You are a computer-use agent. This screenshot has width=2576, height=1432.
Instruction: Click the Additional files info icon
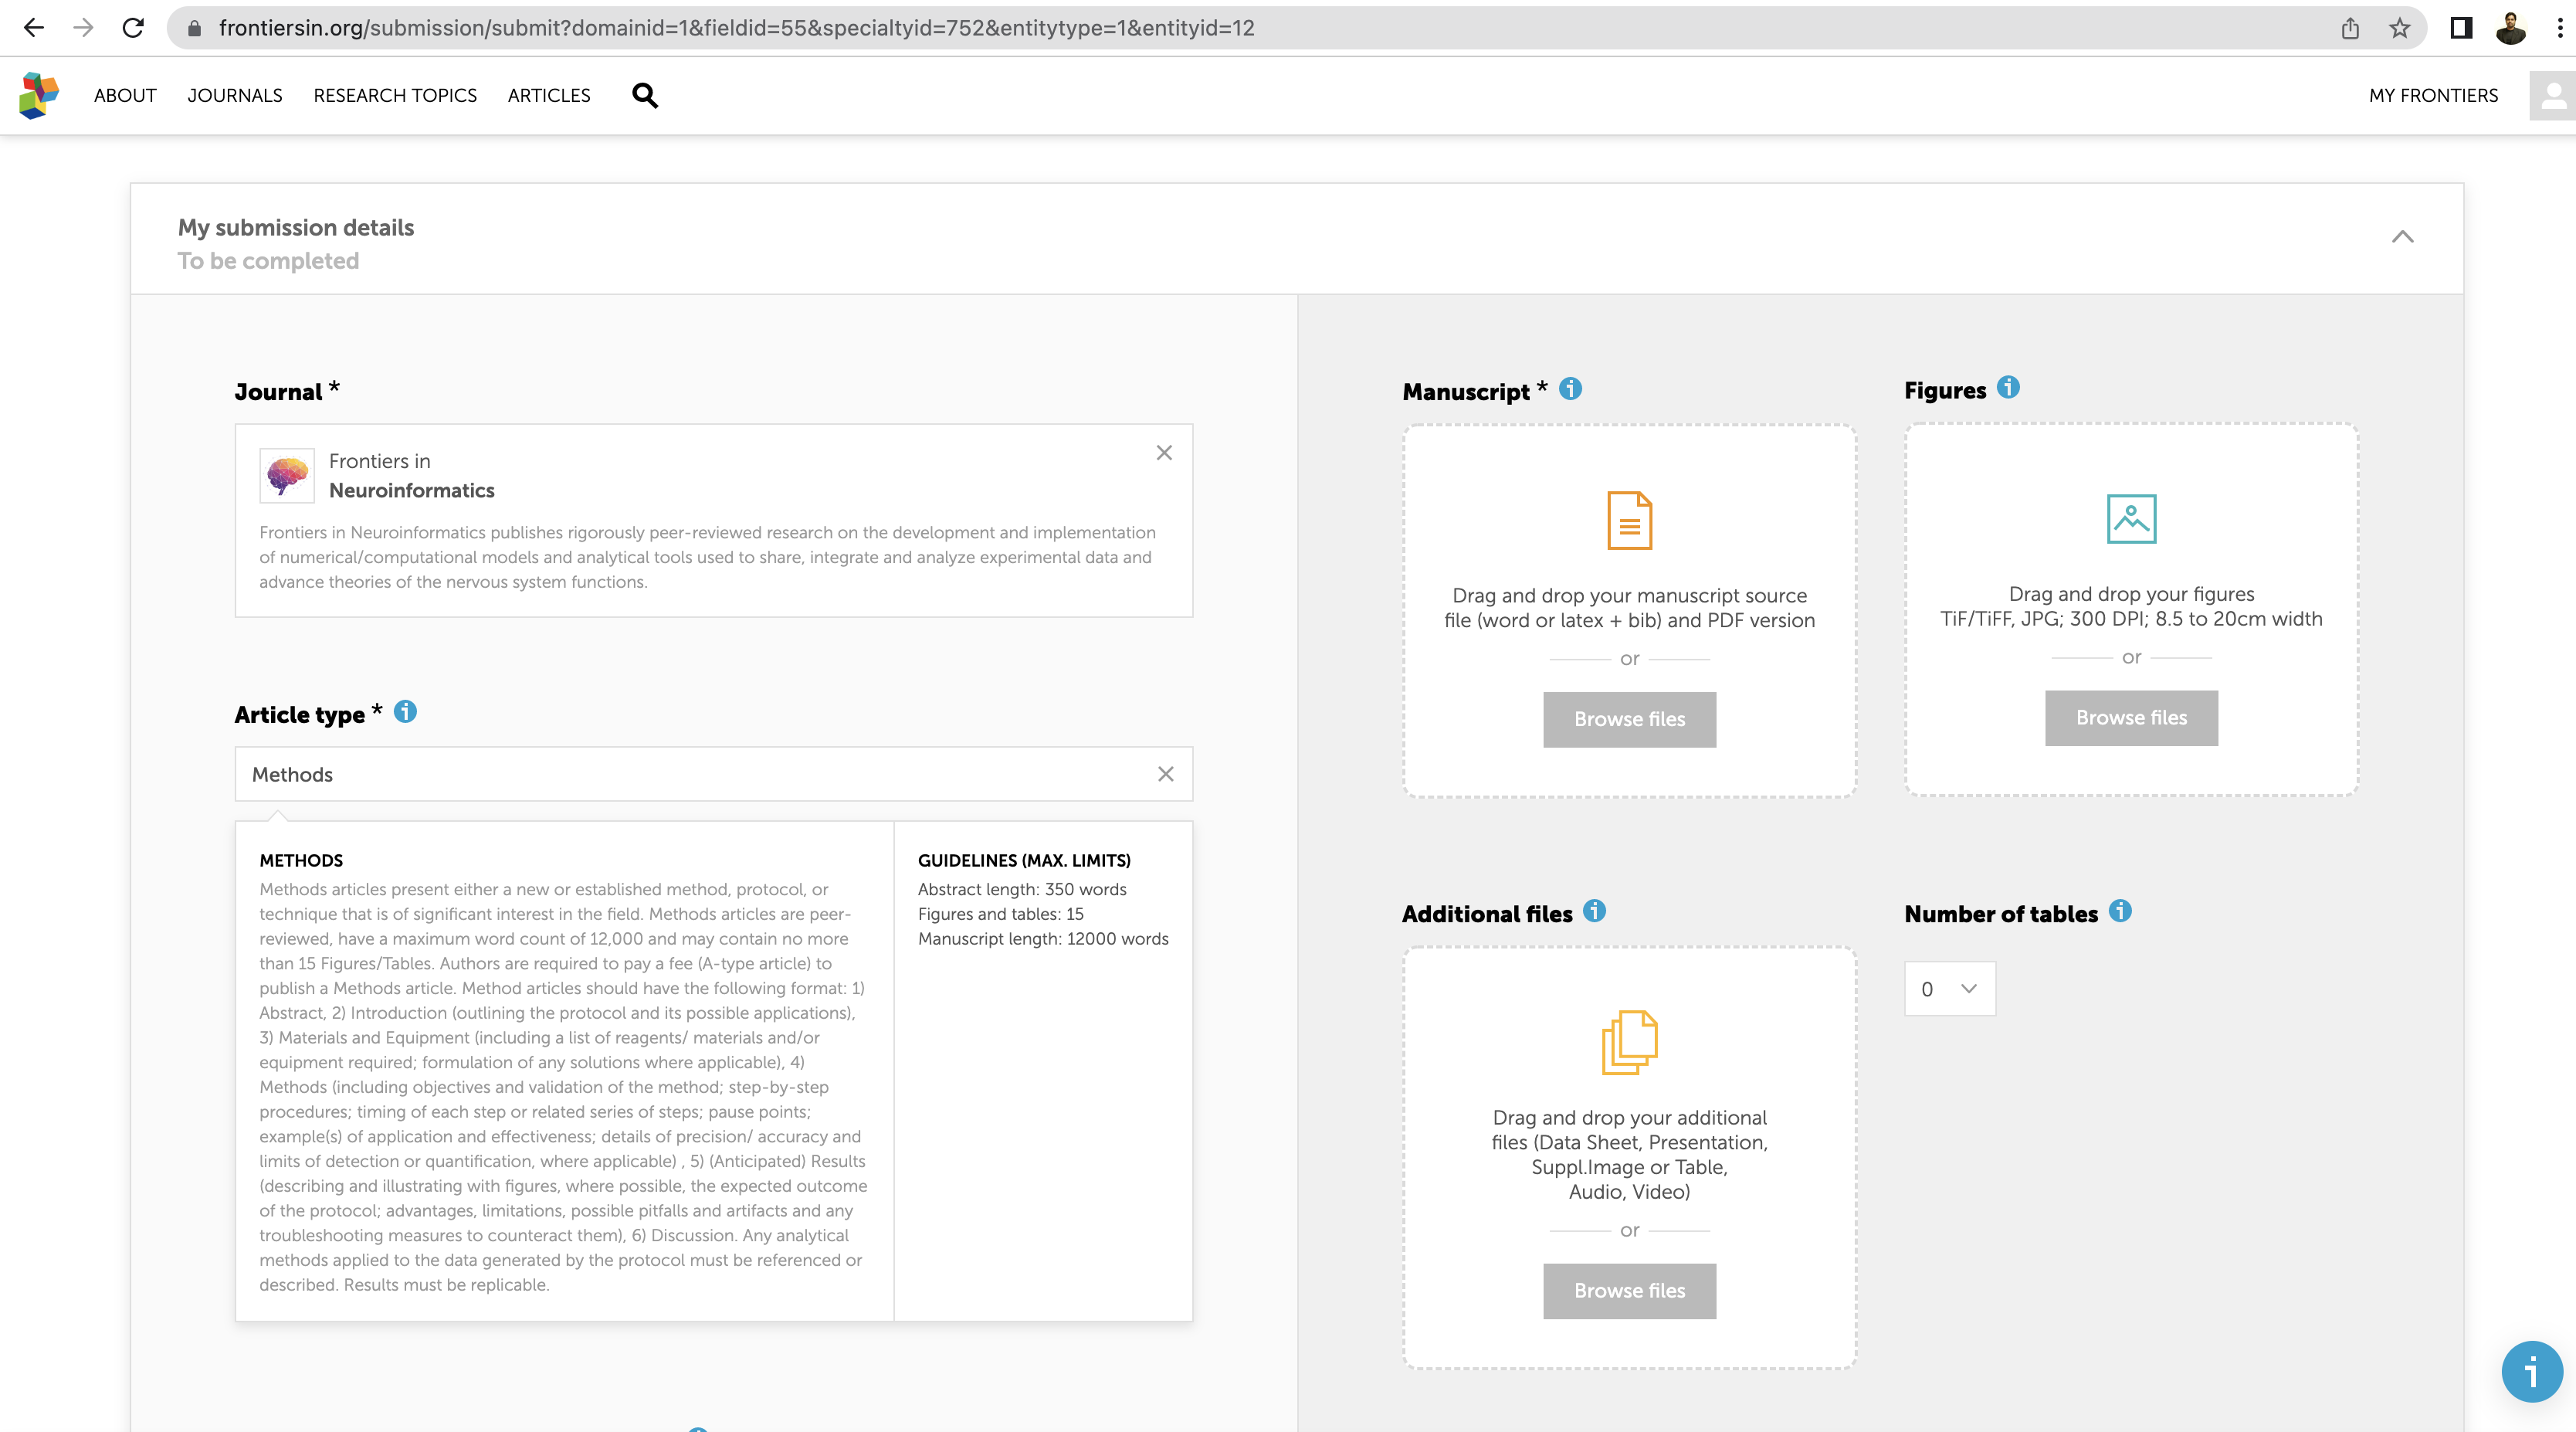coord(1595,911)
